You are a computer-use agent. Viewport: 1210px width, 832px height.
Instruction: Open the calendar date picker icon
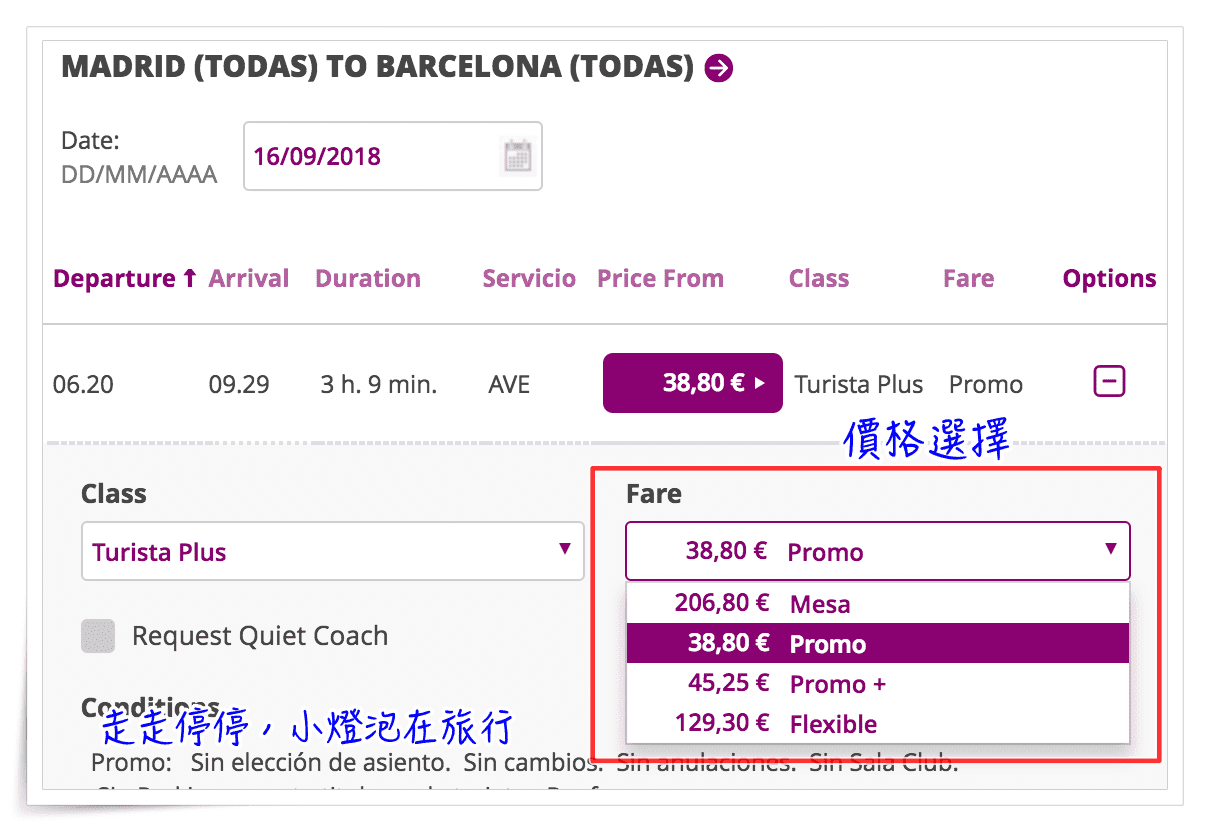[517, 156]
